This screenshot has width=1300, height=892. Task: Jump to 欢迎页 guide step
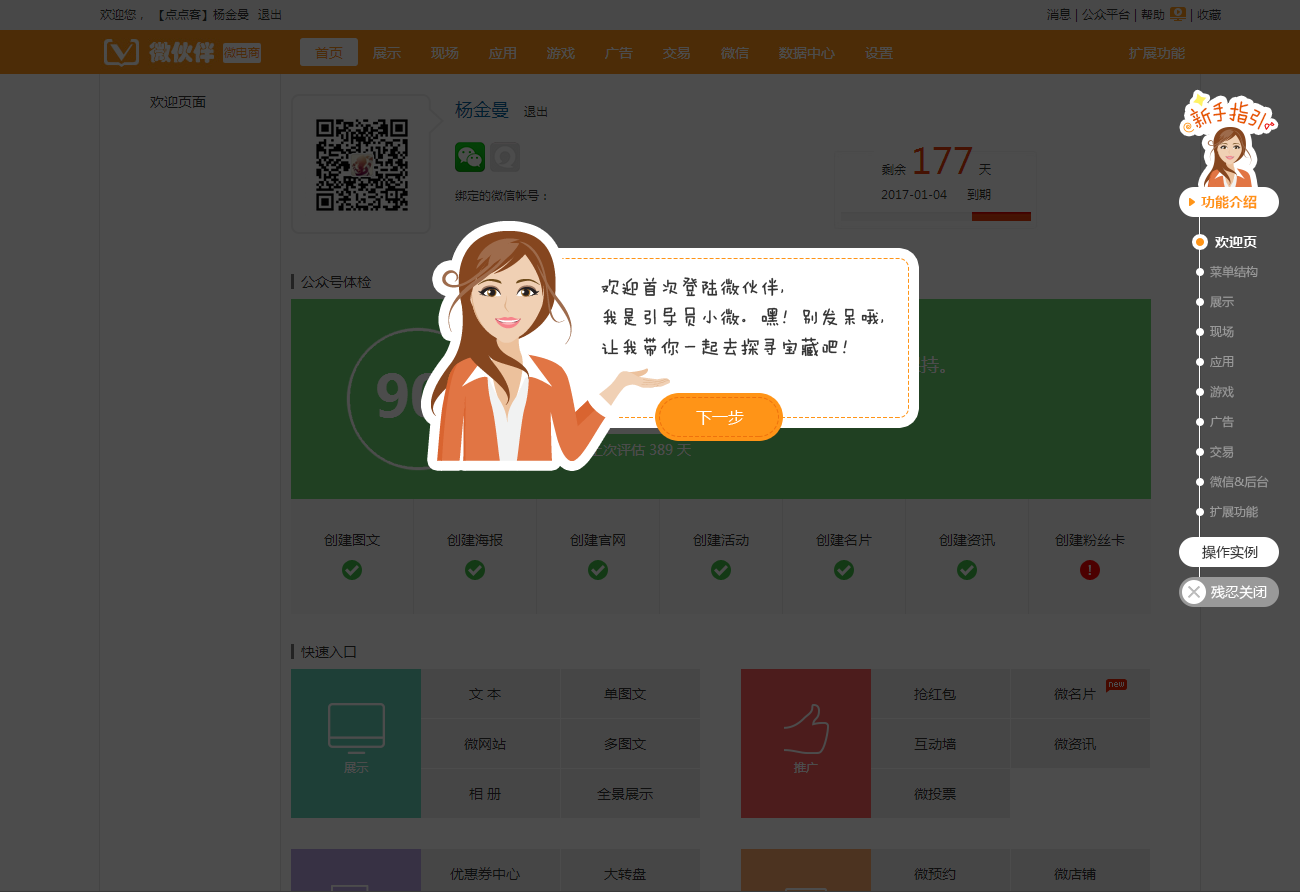[1235, 242]
